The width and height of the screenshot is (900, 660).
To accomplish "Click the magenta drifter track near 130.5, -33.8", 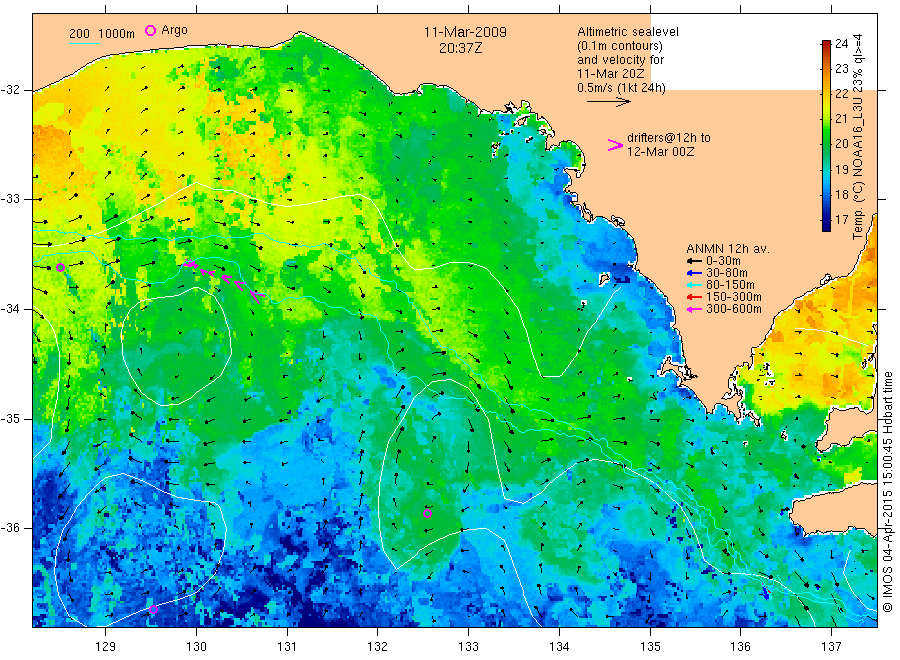I will (226, 279).
